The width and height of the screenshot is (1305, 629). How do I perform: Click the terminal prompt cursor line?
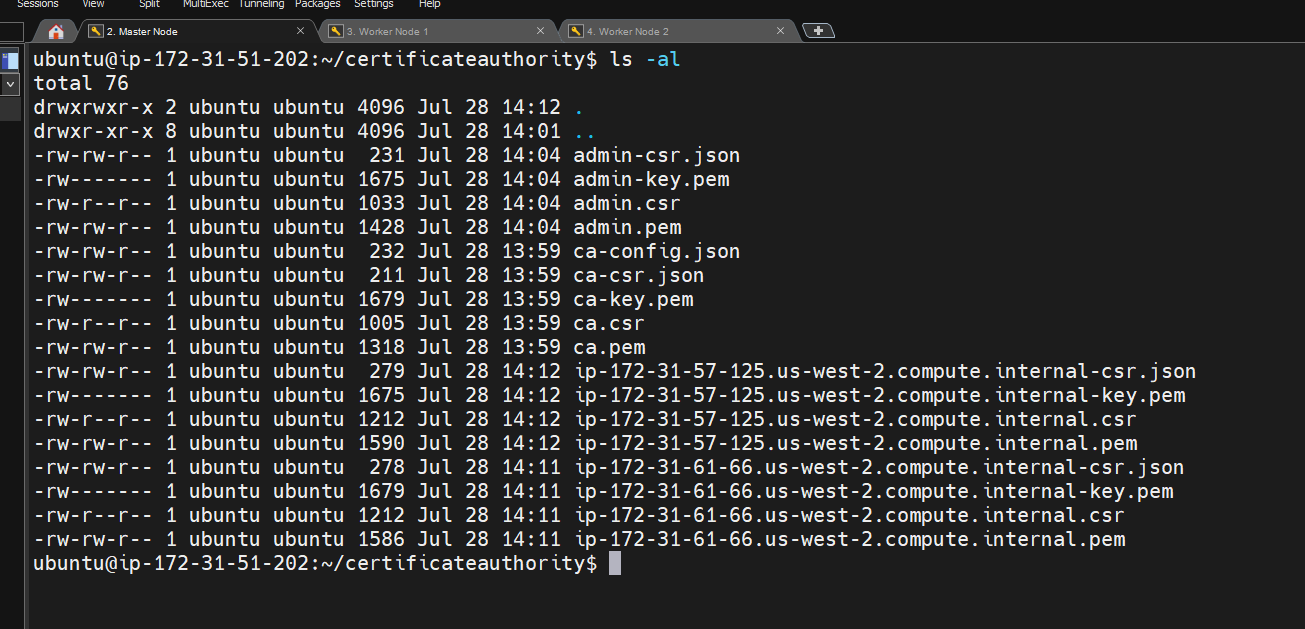coord(614,564)
